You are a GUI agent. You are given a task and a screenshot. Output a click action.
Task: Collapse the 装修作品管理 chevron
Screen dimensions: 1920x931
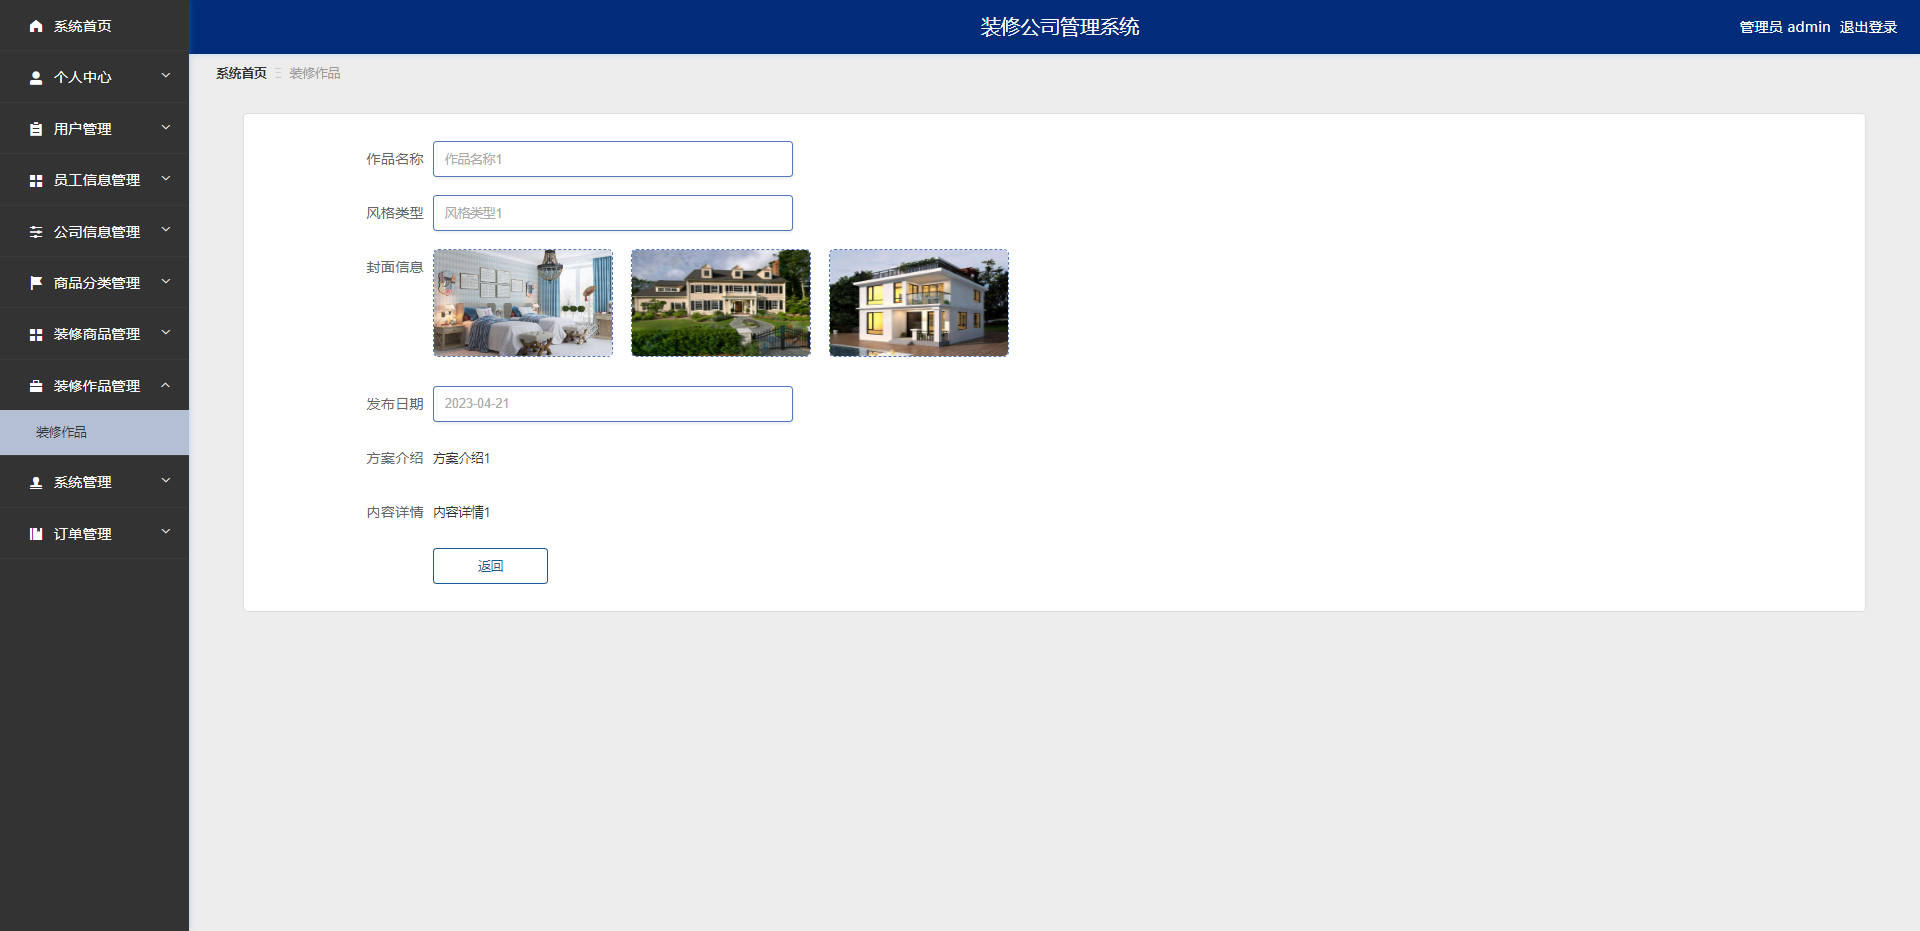[166, 385]
